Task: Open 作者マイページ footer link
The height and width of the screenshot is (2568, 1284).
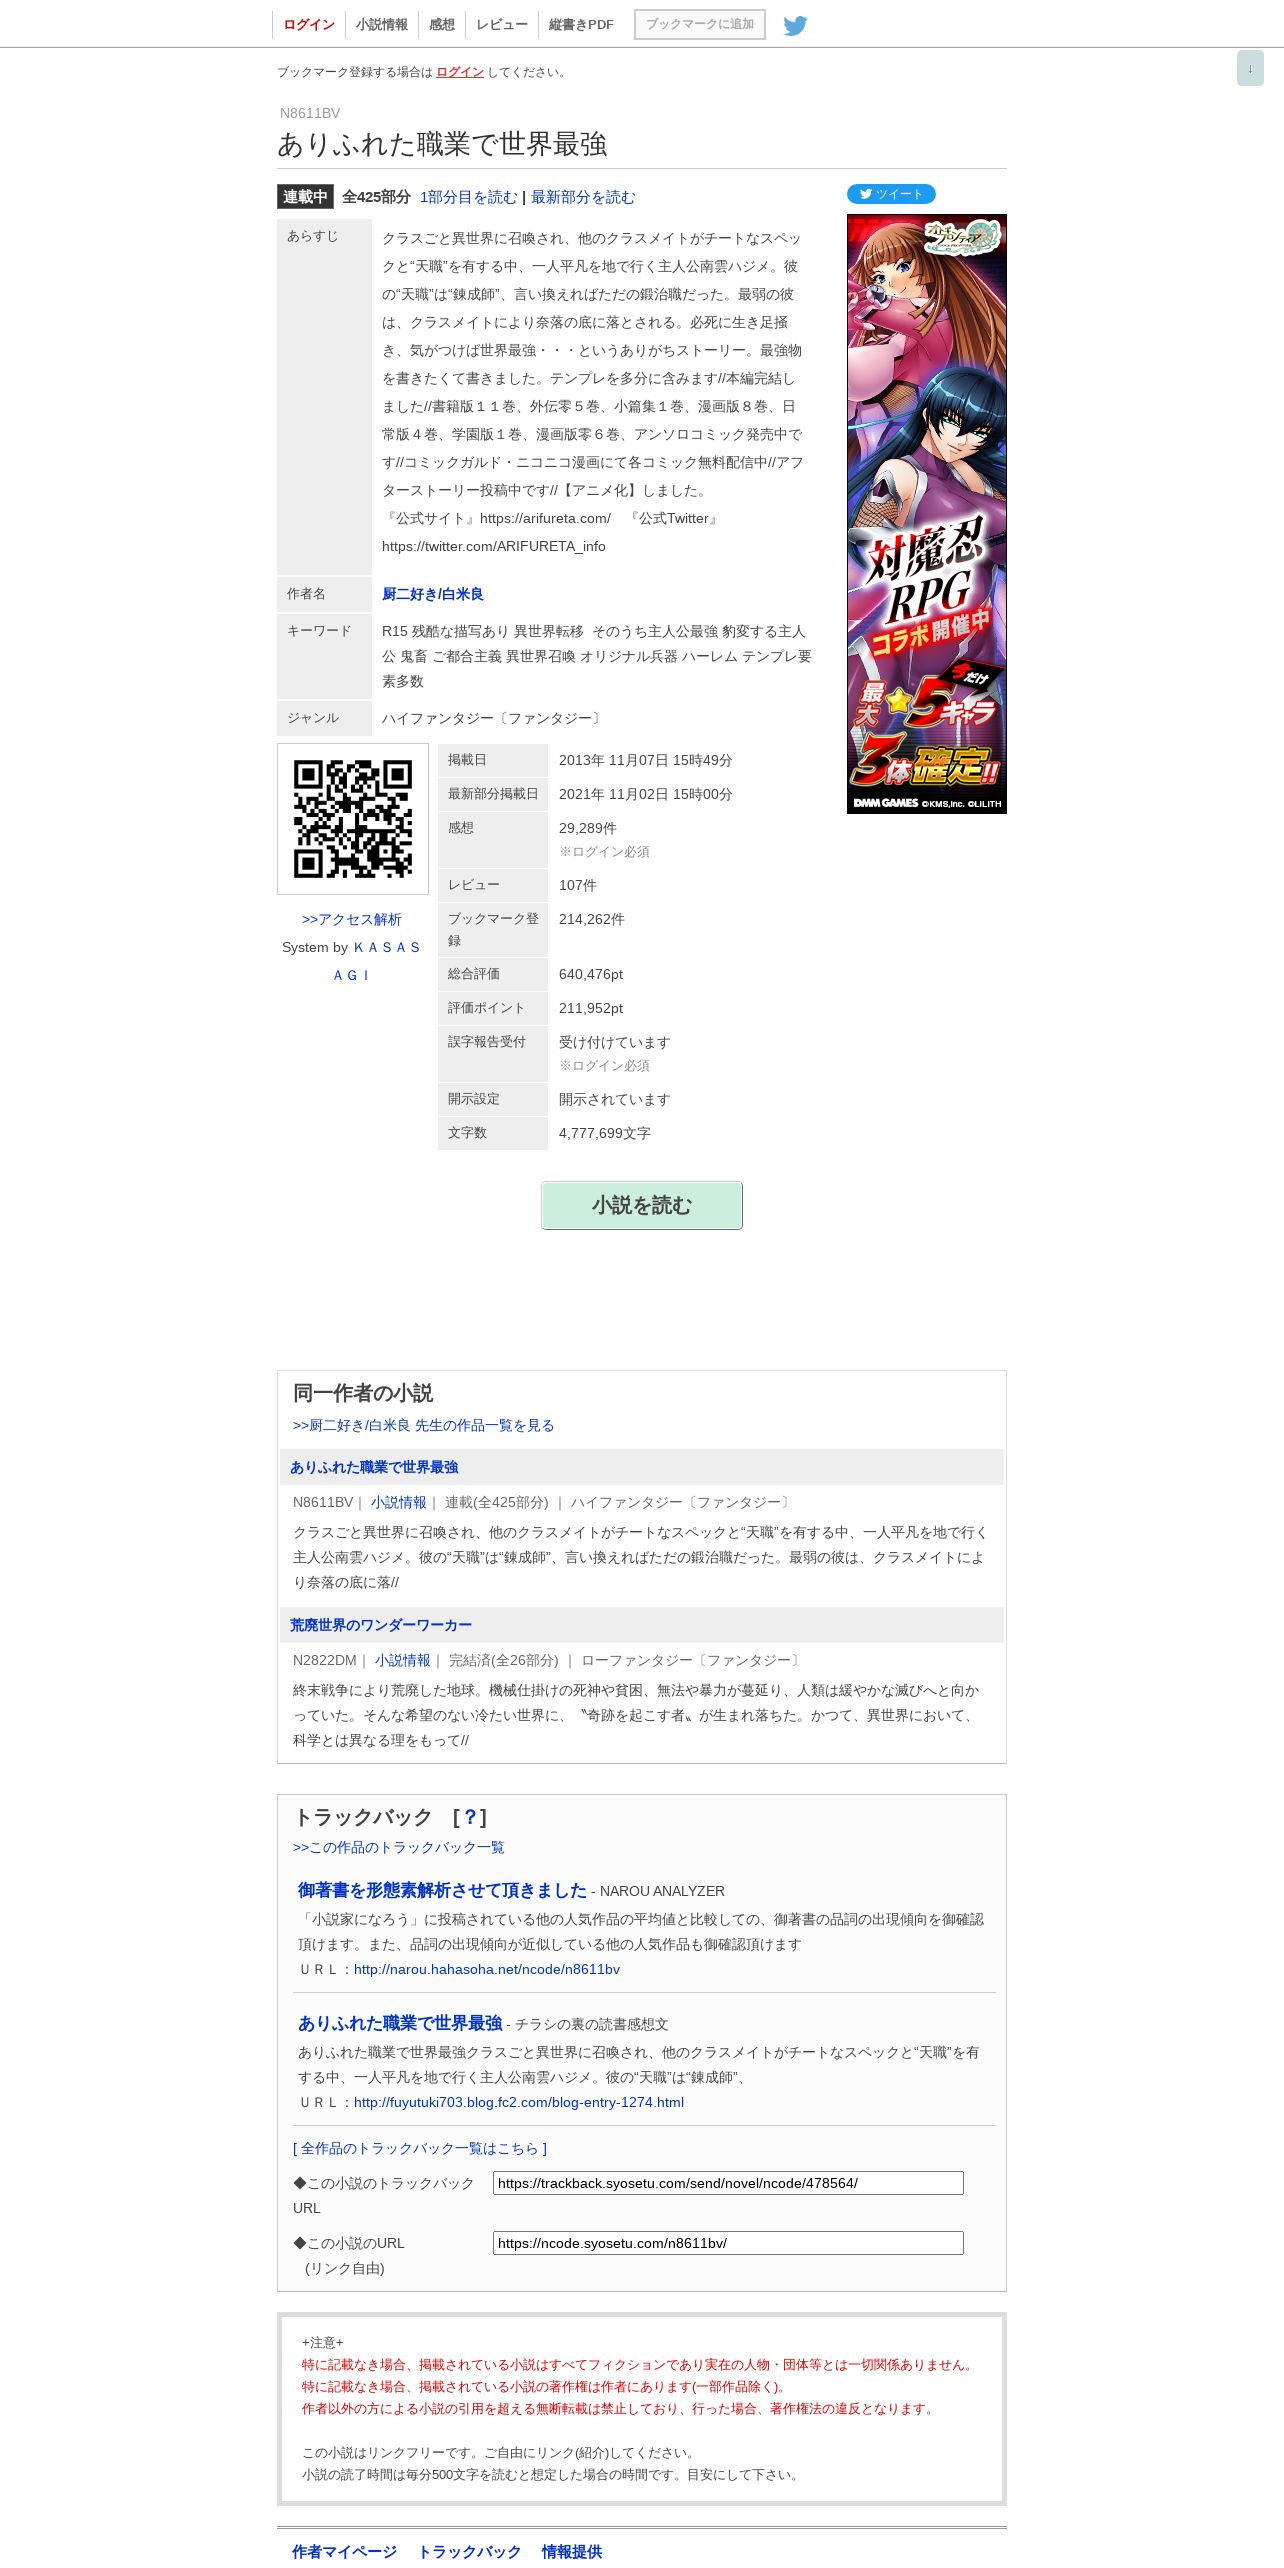Action: coord(344,2551)
